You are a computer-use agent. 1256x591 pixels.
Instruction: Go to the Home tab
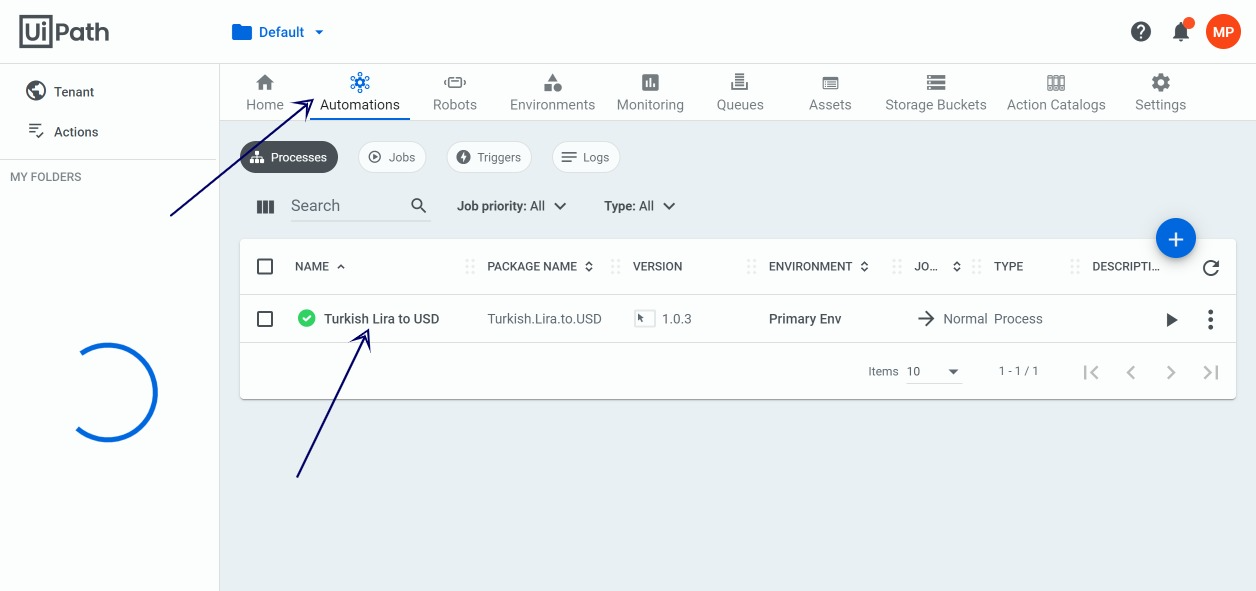pos(265,92)
